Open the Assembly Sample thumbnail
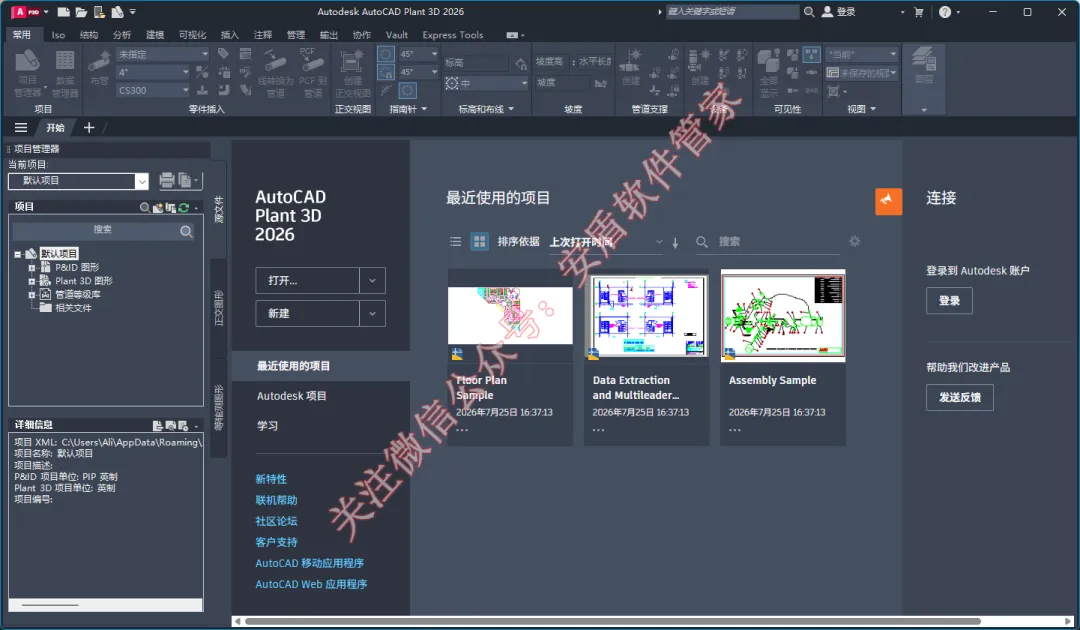The height and width of the screenshot is (630, 1080). tap(783, 315)
